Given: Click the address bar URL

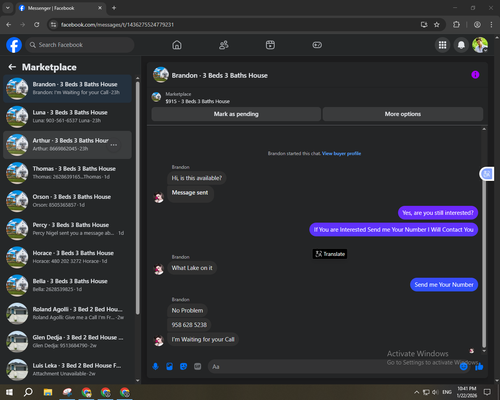Looking at the screenshot, I should 117,25.
